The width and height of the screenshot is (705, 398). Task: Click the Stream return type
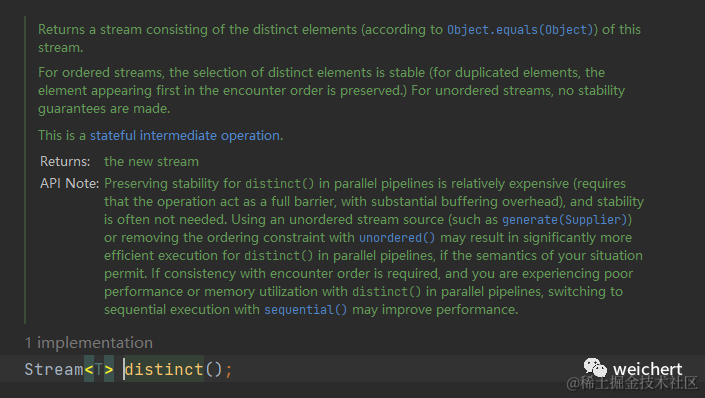(x=54, y=369)
